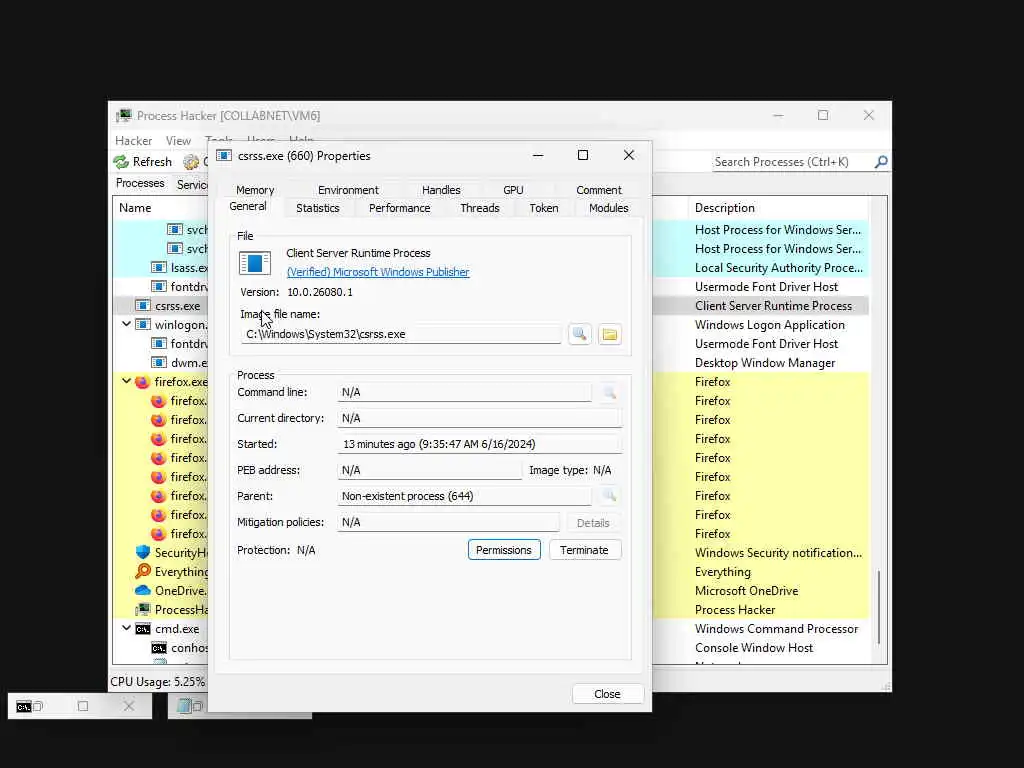Switch to the Modules tab
Screen dimensions: 1024x768
tap(608, 208)
